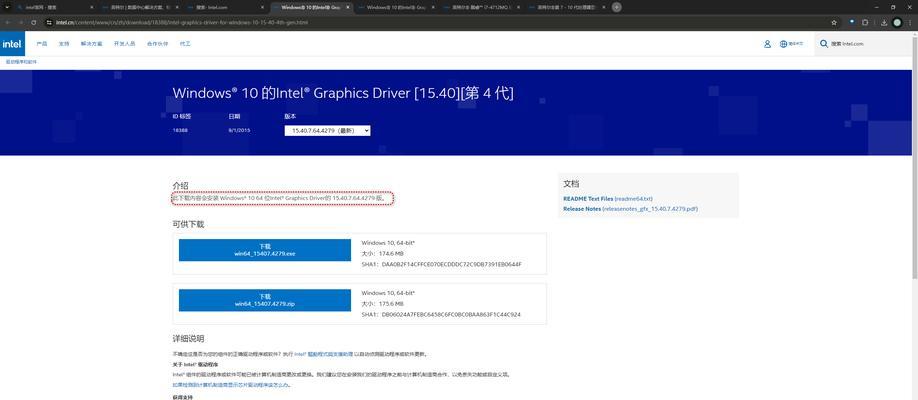Viewport: 918px width, 400px height.
Task: Open the browser Downloads icon
Action: pyautogui.click(x=883, y=22)
